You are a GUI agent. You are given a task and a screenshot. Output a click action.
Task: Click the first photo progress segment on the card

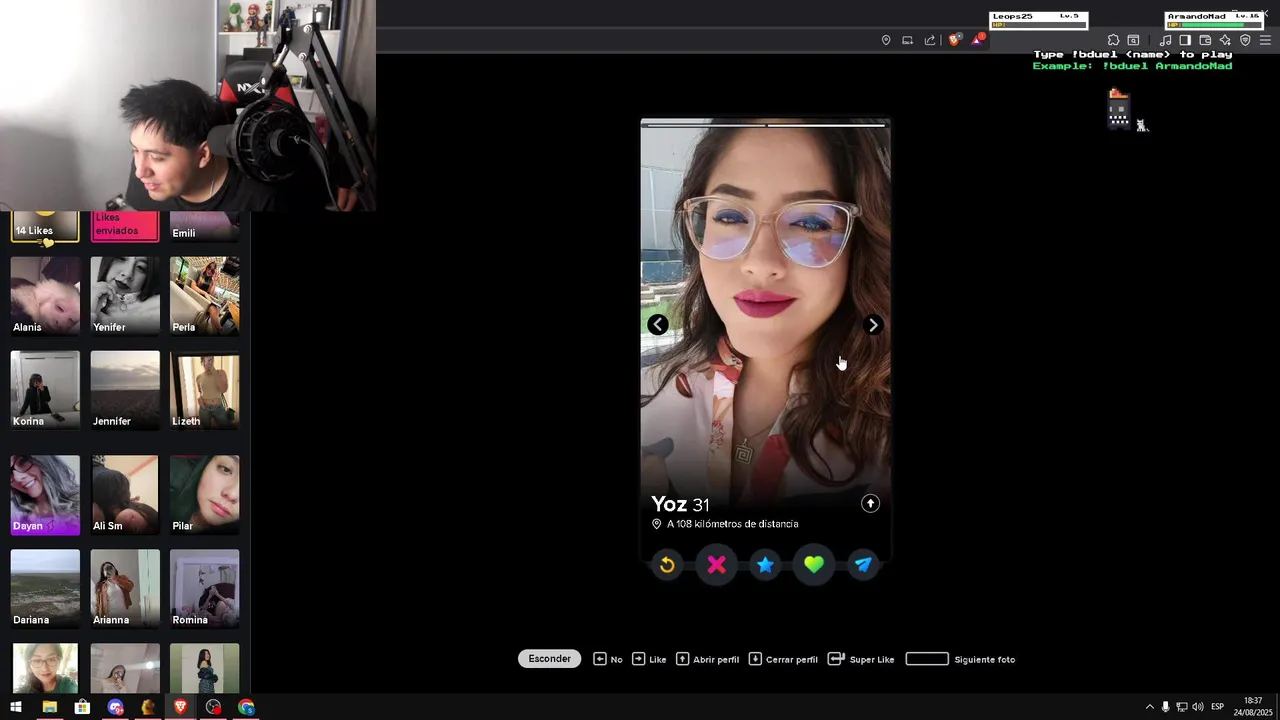tap(706, 125)
